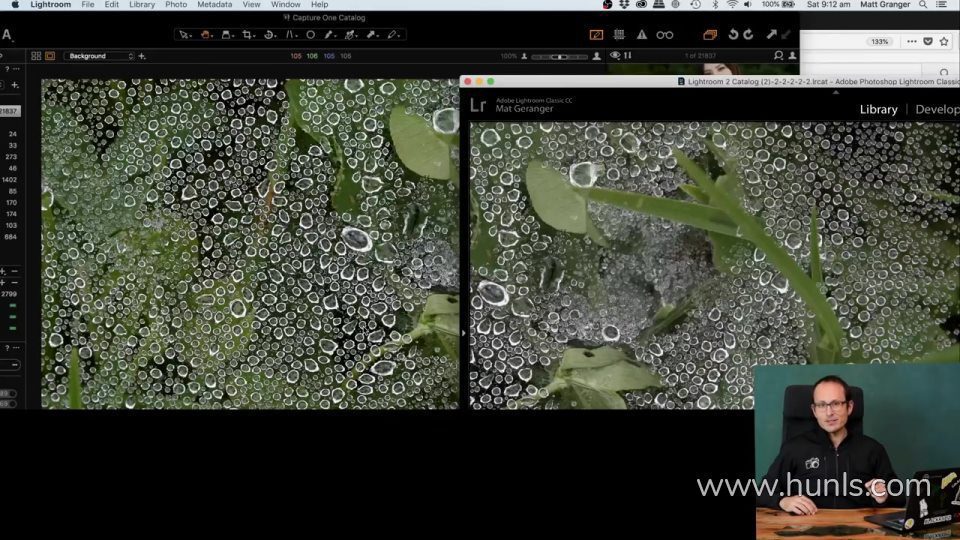Open the Library menu in menu bar
The height and width of the screenshot is (540, 960).
[x=141, y=5]
